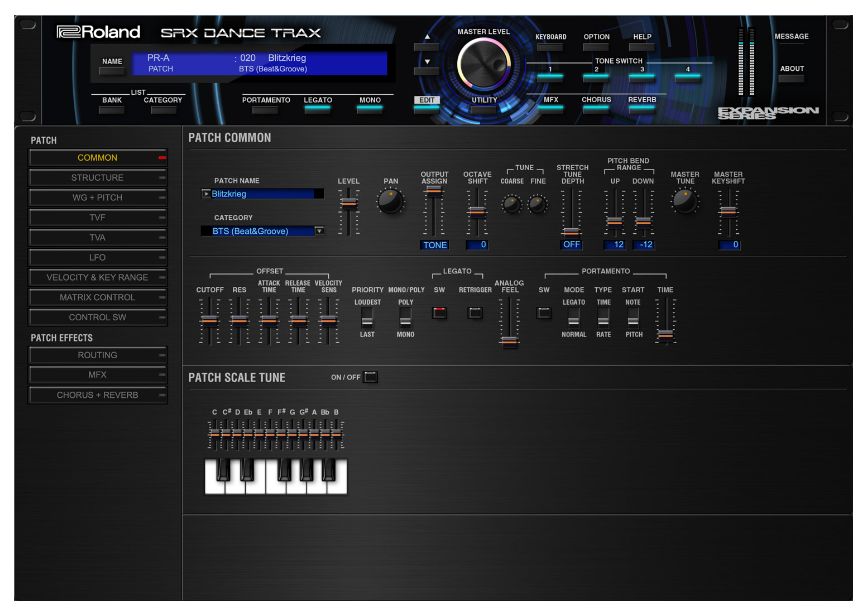Screen dimensions: 868x616
Task: Flip the Priority Loudest/Last switch
Action: (x=367, y=318)
